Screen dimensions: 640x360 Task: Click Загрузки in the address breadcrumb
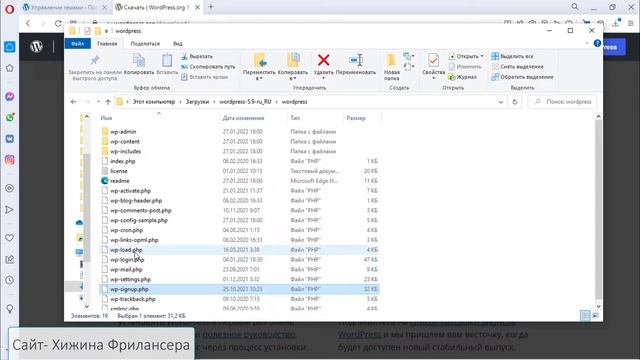coord(197,102)
